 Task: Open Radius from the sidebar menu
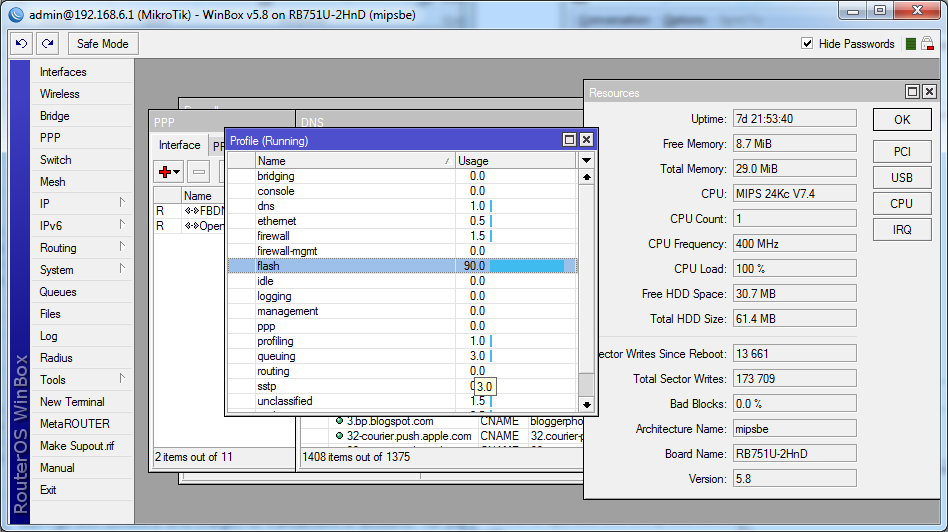click(x=81, y=358)
